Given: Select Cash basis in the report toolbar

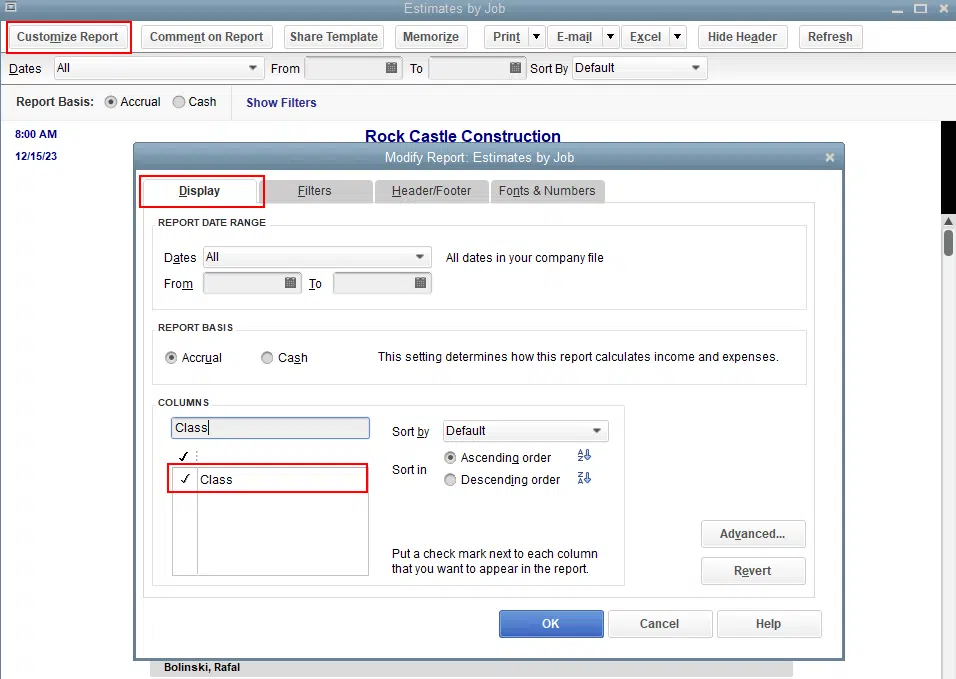Looking at the screenshot, I should pyautogui.click(x=179, y=102).
